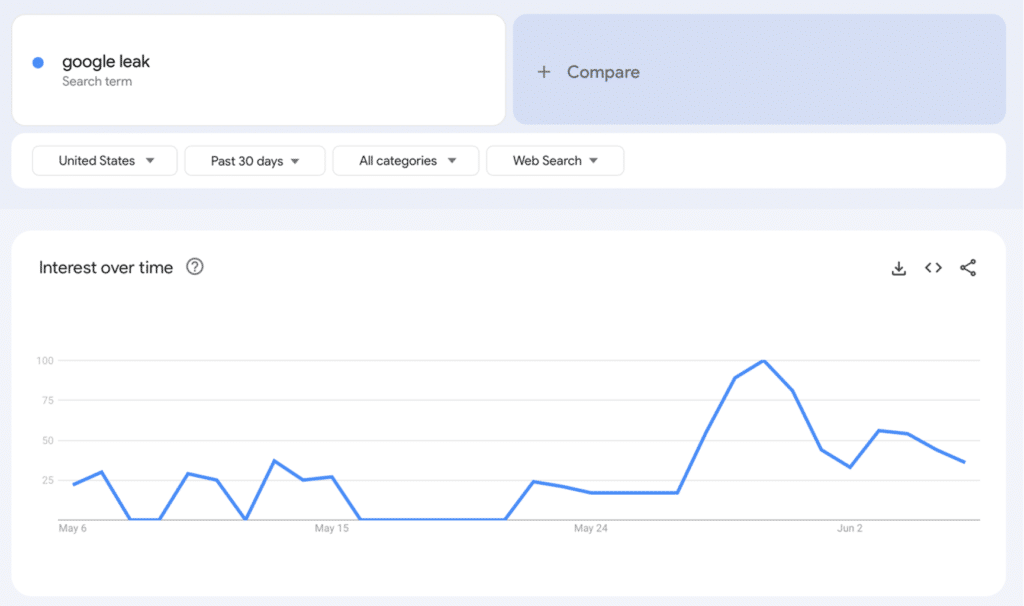Click the May 15 axis label
This screenshot has width=1024, height=606.
[x=332, y=528]
